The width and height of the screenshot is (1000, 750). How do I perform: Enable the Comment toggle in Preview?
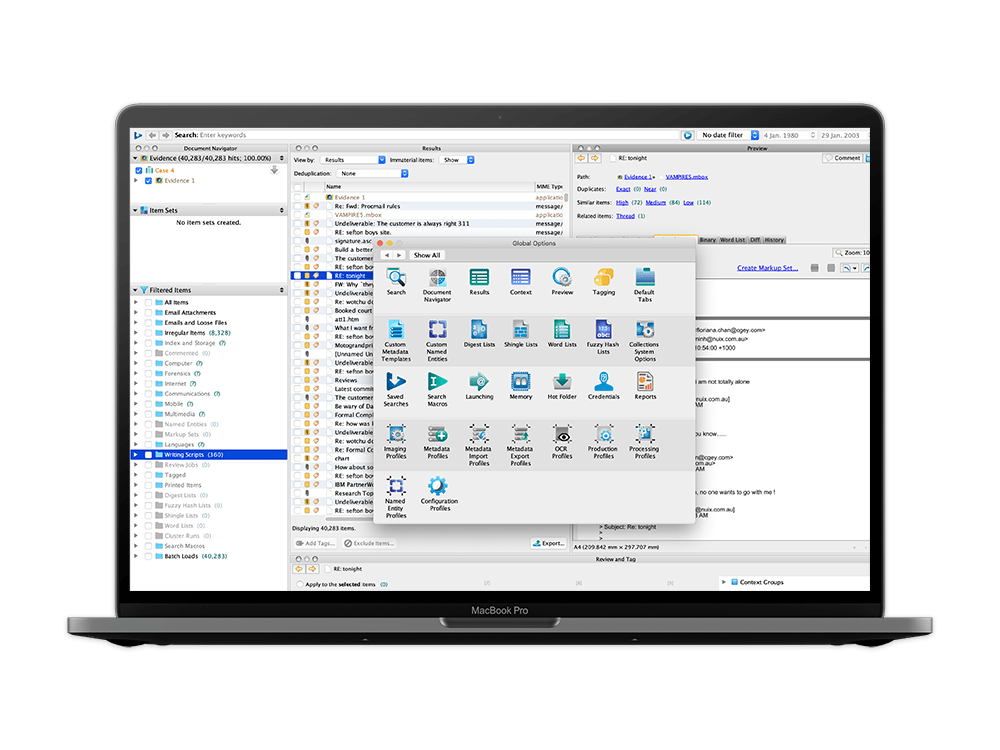[844, 158]
